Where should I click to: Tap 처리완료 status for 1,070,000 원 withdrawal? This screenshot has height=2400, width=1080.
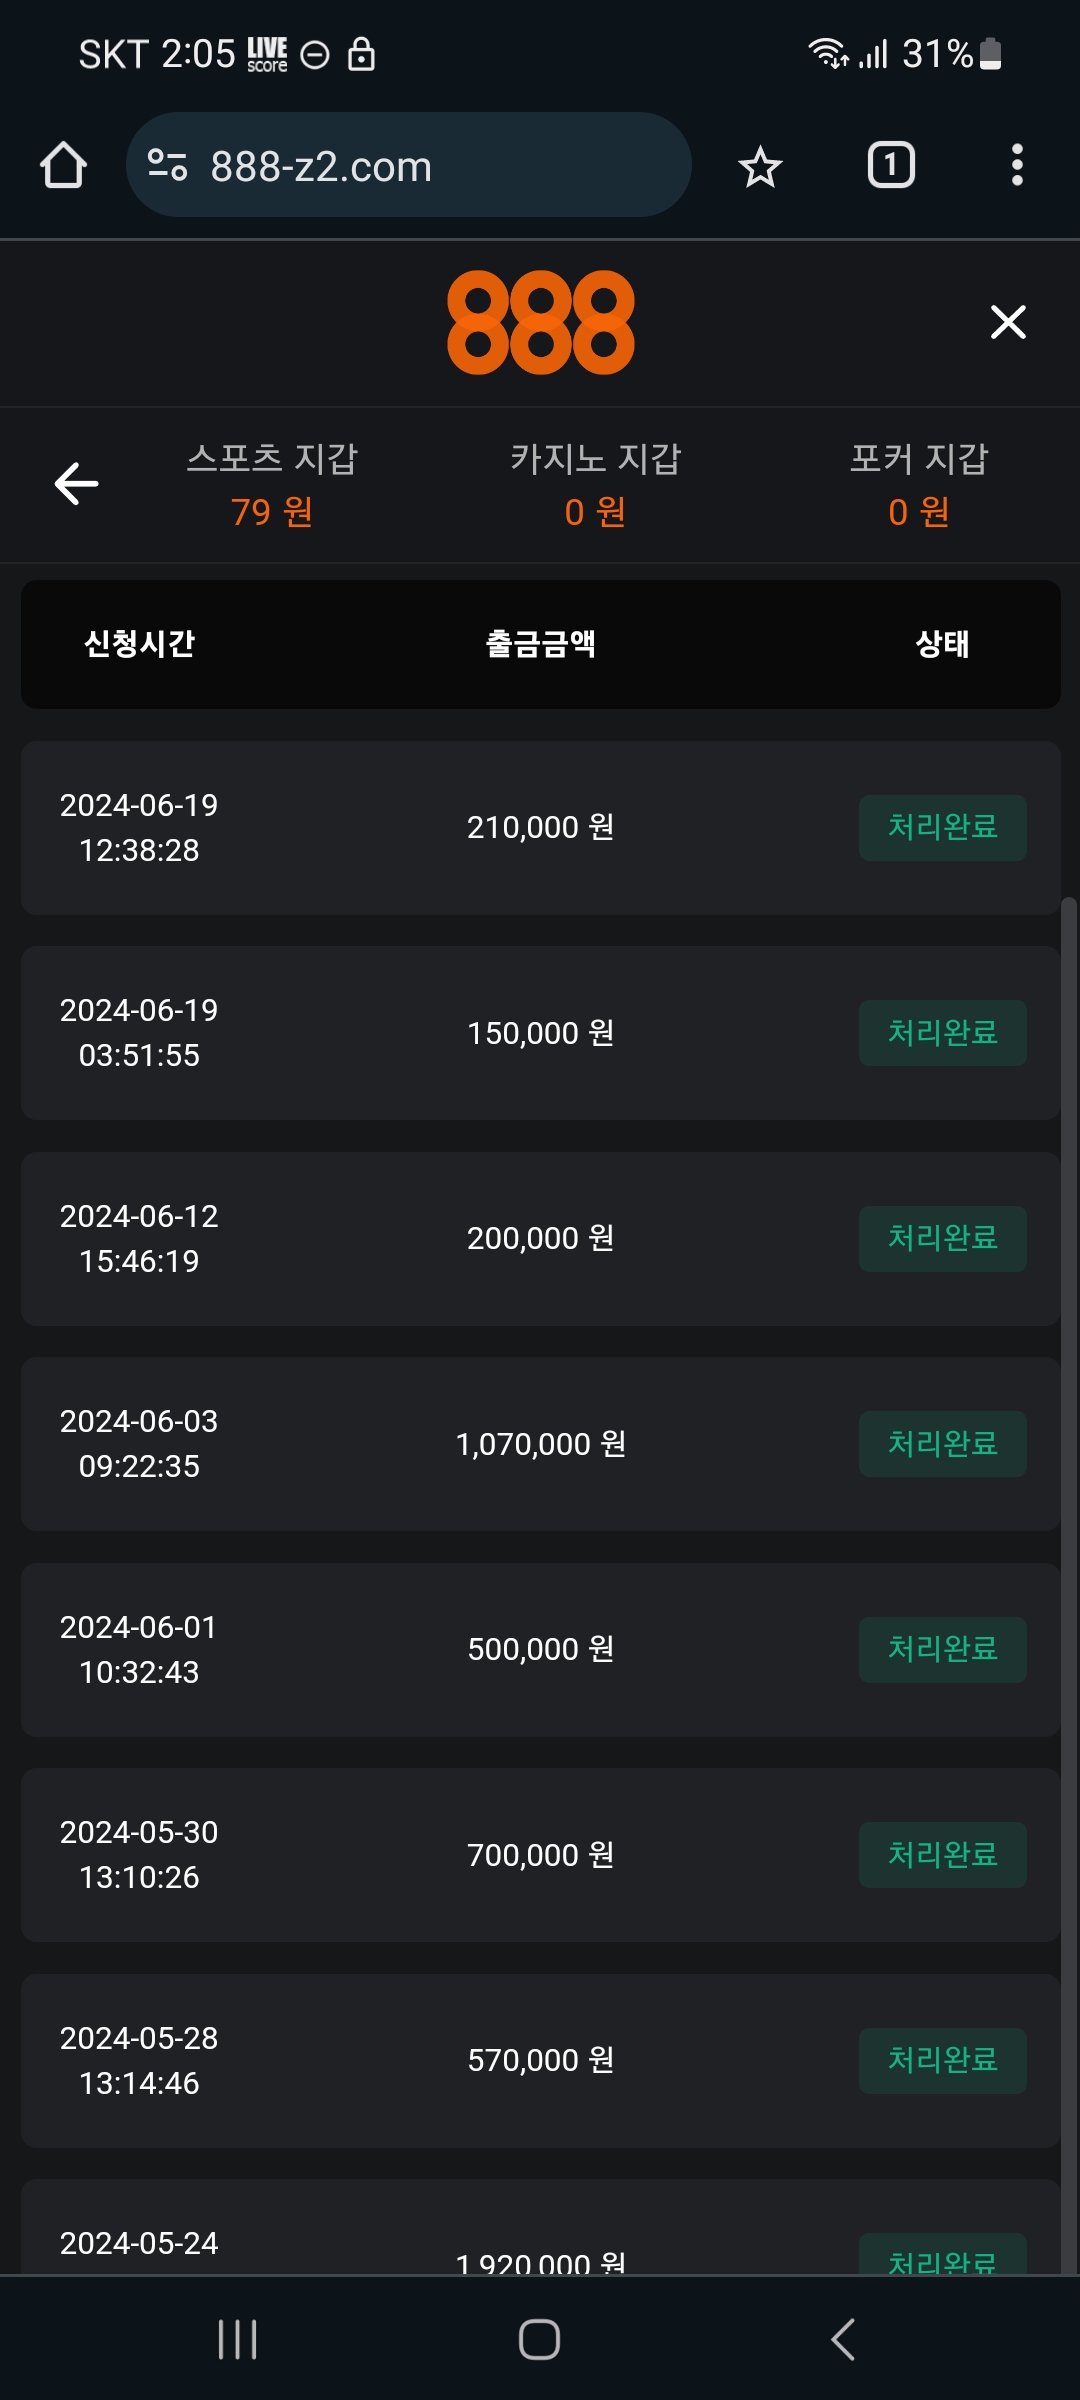click(942, 1444)
